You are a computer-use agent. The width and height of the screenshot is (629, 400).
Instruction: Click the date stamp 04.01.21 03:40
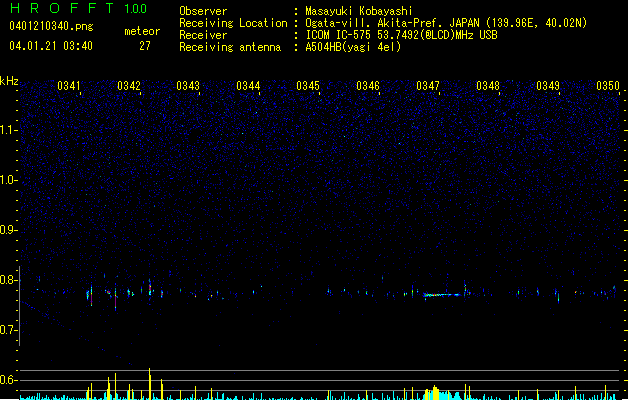(x=51, y=46)
